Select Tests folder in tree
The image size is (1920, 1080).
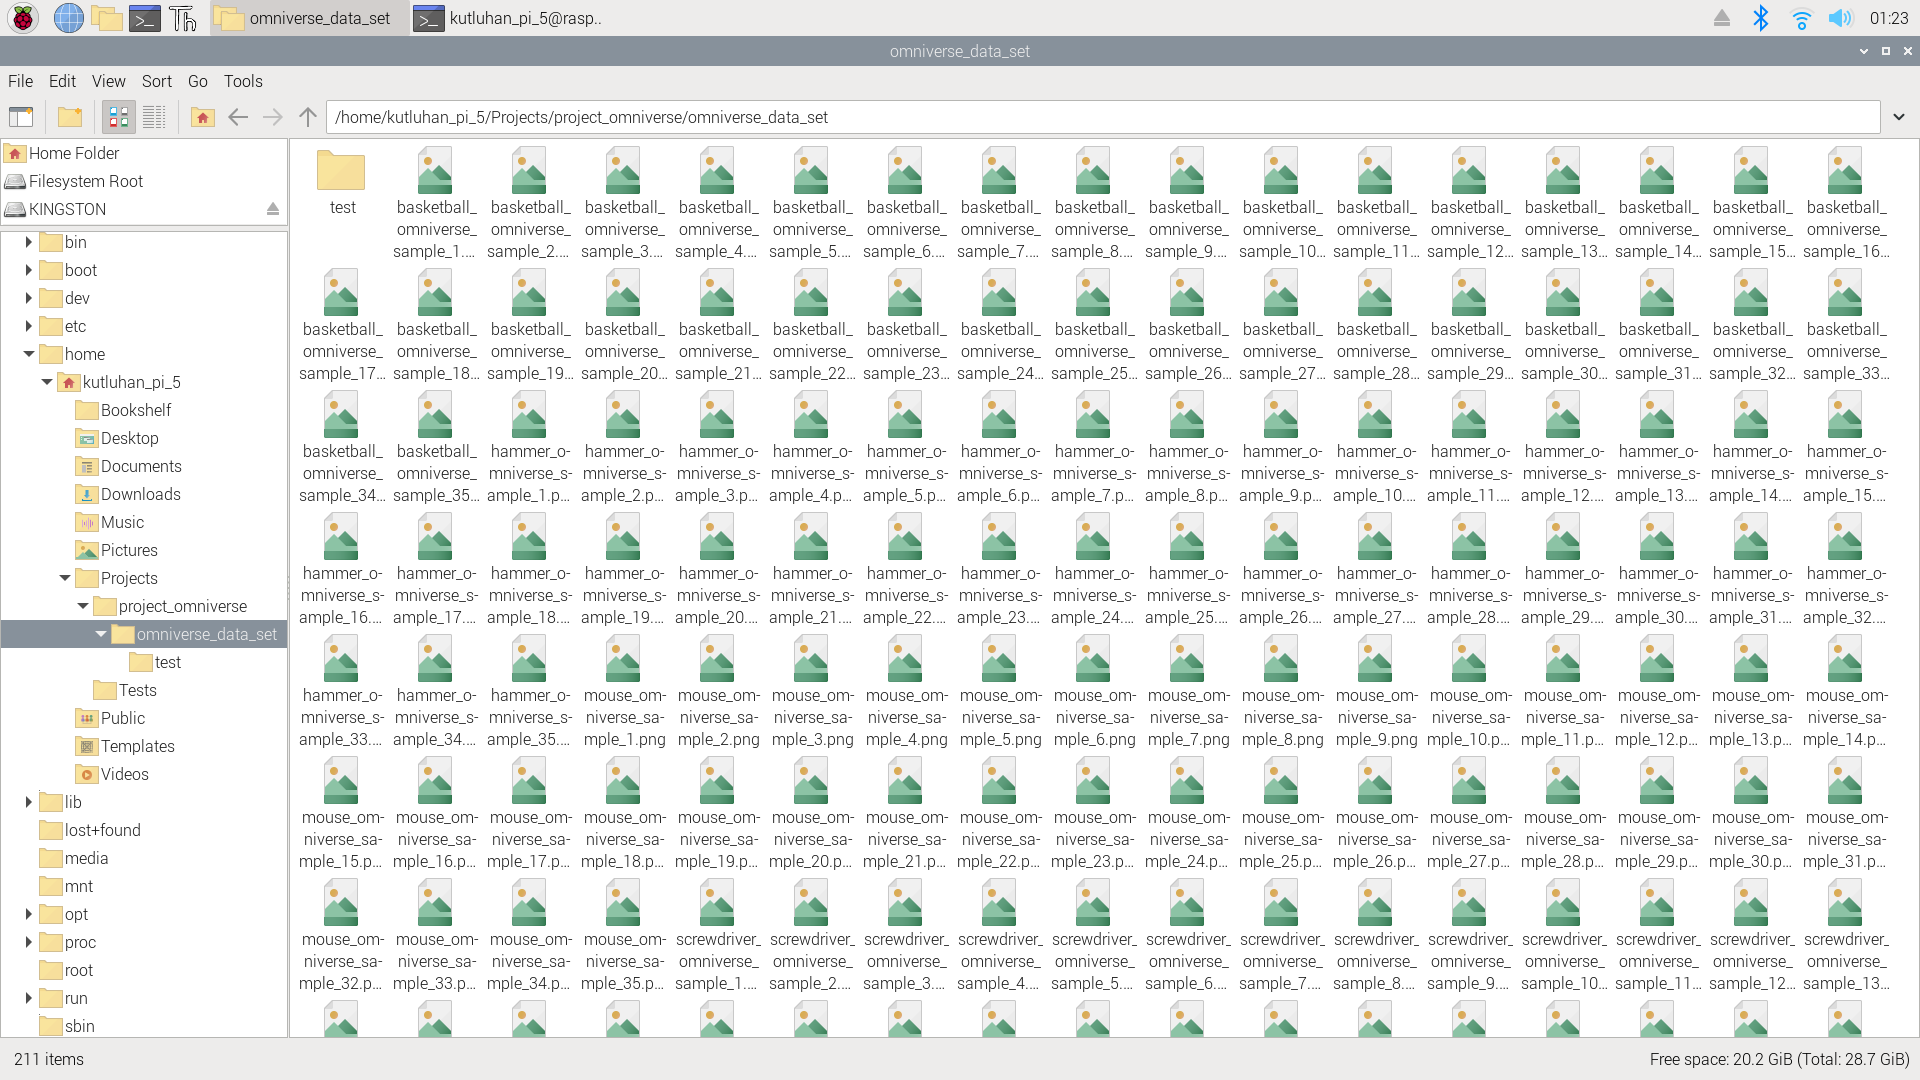coord(137,690)
